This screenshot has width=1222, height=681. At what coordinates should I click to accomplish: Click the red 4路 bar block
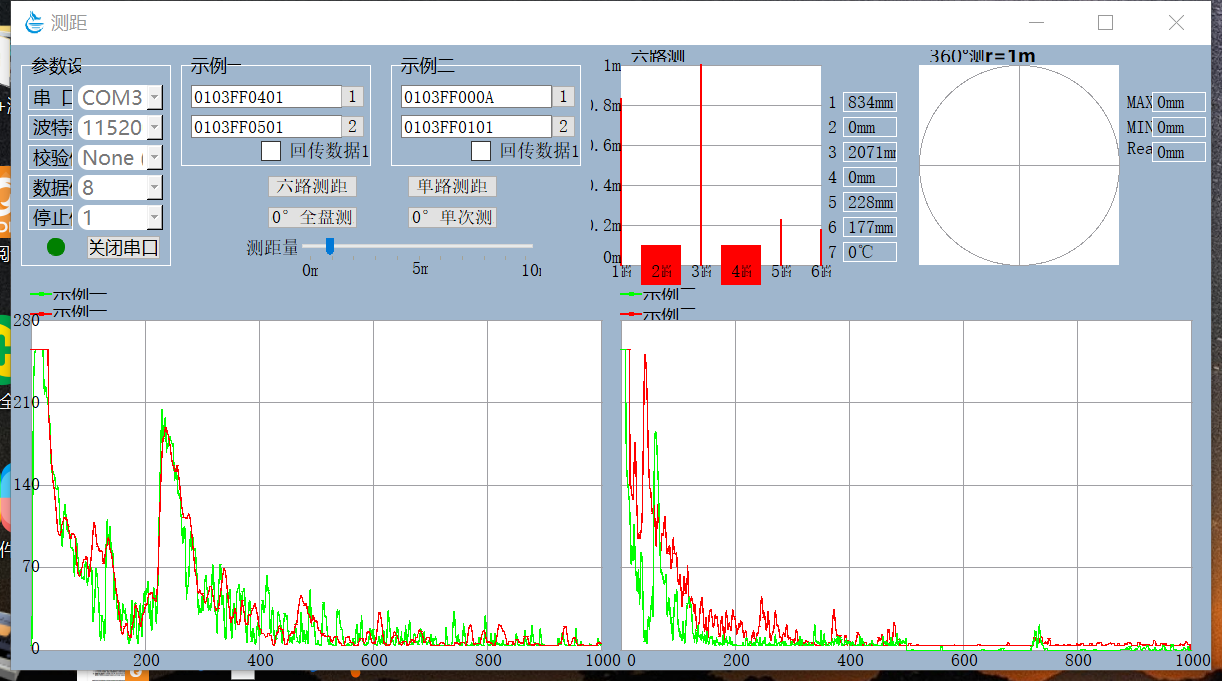tap(740, 265)
